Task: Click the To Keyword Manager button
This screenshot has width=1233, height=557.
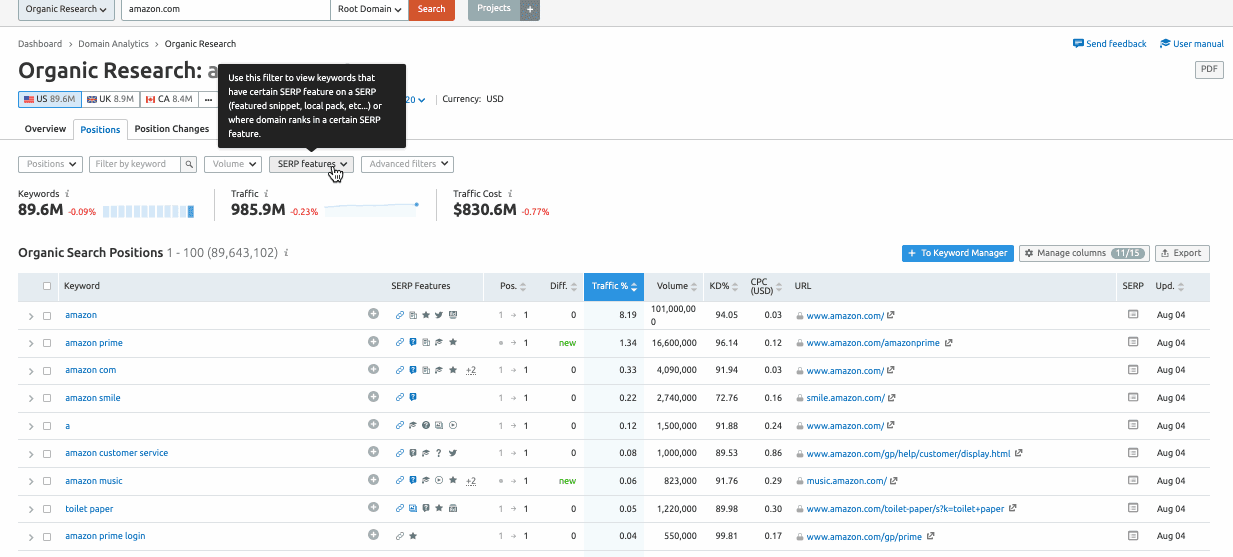Action: [957, 253]
